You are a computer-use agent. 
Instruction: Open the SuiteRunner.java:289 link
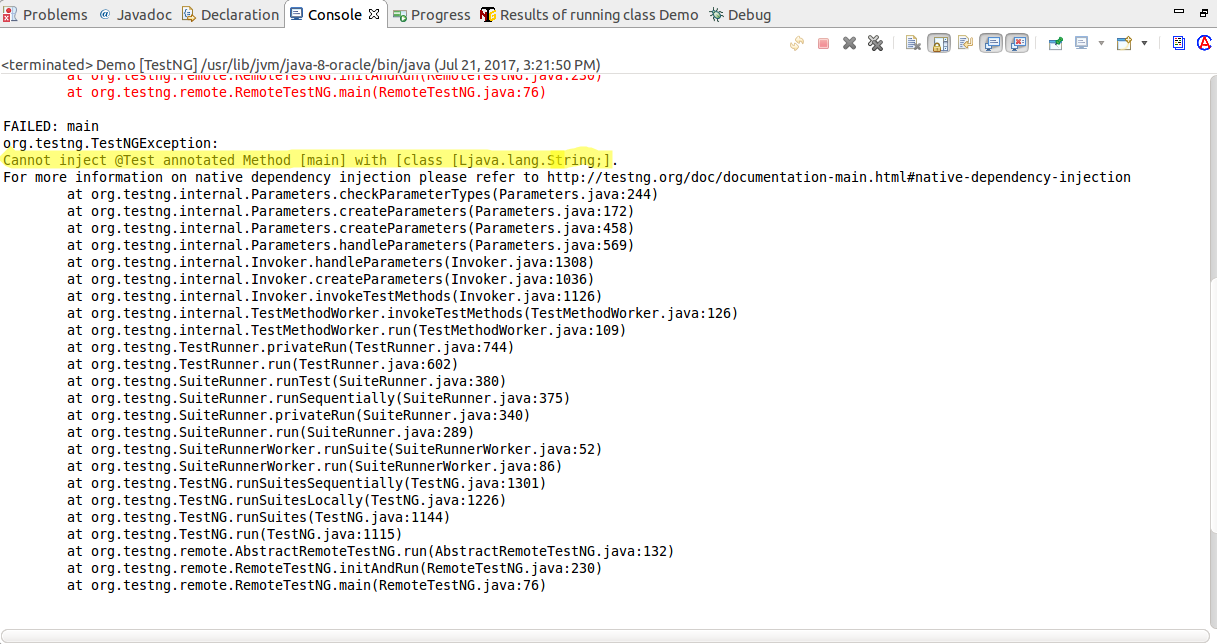388,432
